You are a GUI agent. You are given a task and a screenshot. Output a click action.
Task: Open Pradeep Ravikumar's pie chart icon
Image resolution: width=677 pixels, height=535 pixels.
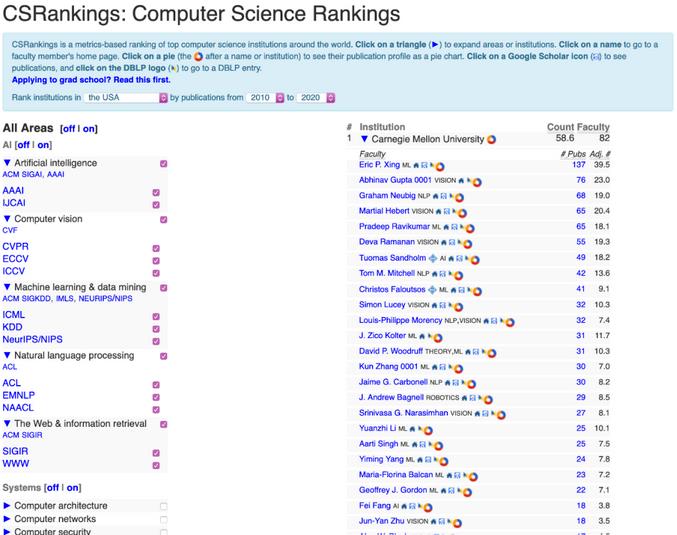tap(470, 228)
